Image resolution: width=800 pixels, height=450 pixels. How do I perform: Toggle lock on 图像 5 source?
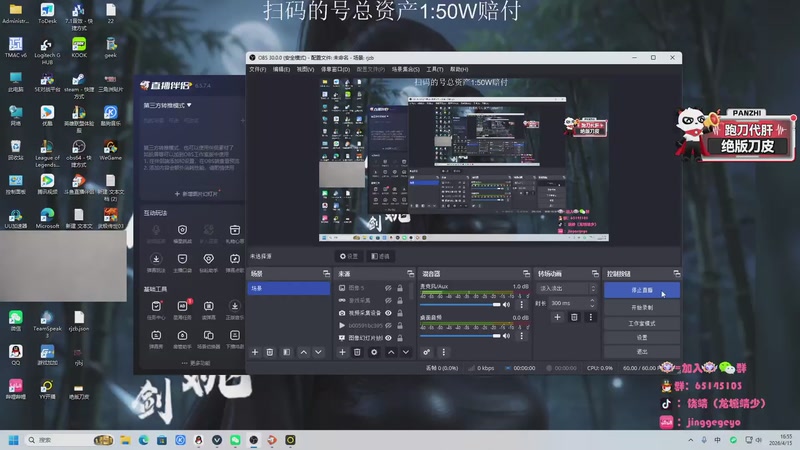coord(400,288)
